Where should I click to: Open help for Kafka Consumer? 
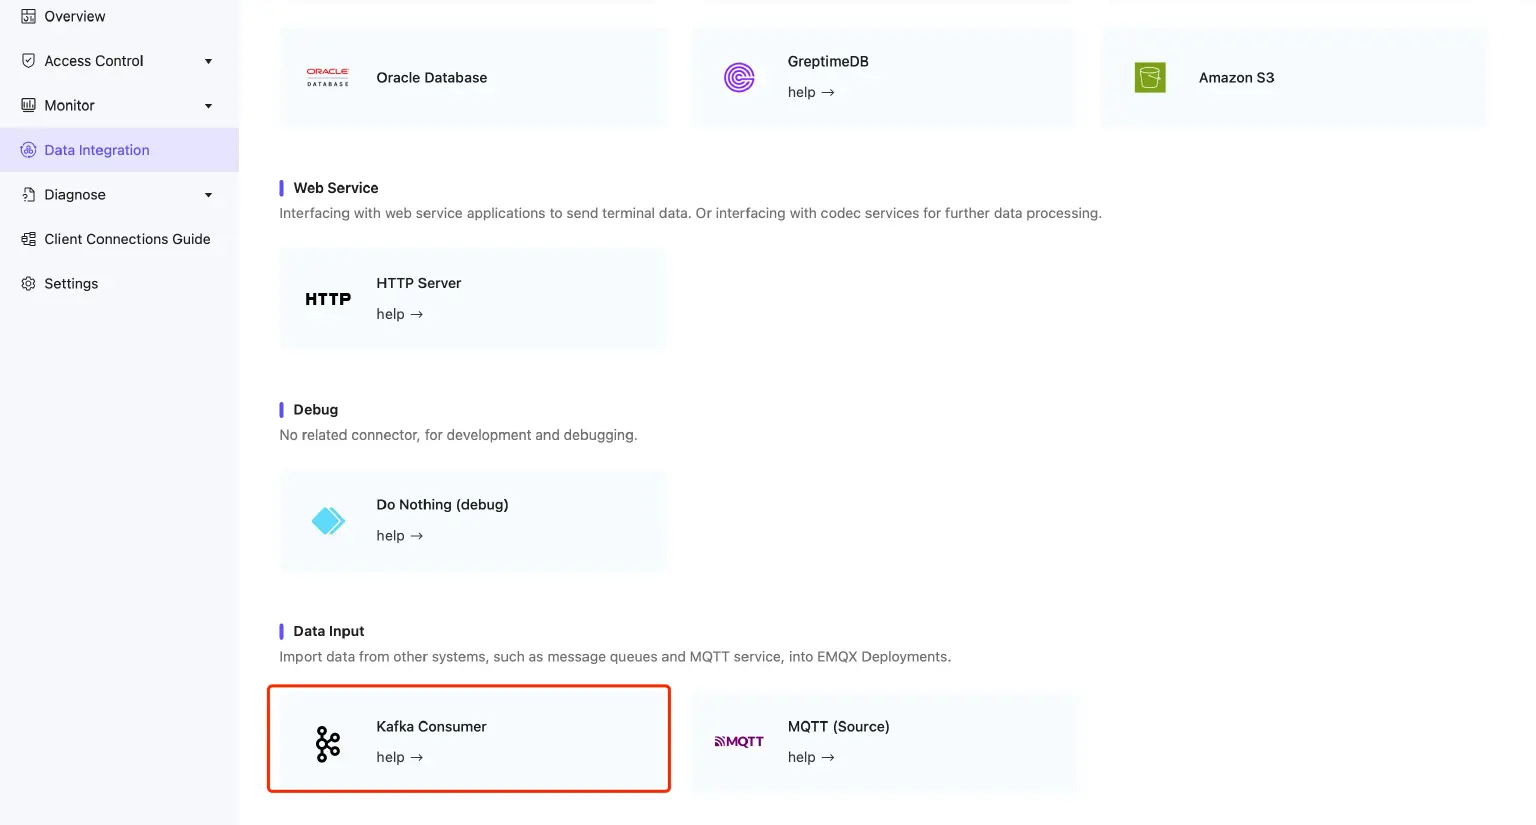click(x=400, y=757)
